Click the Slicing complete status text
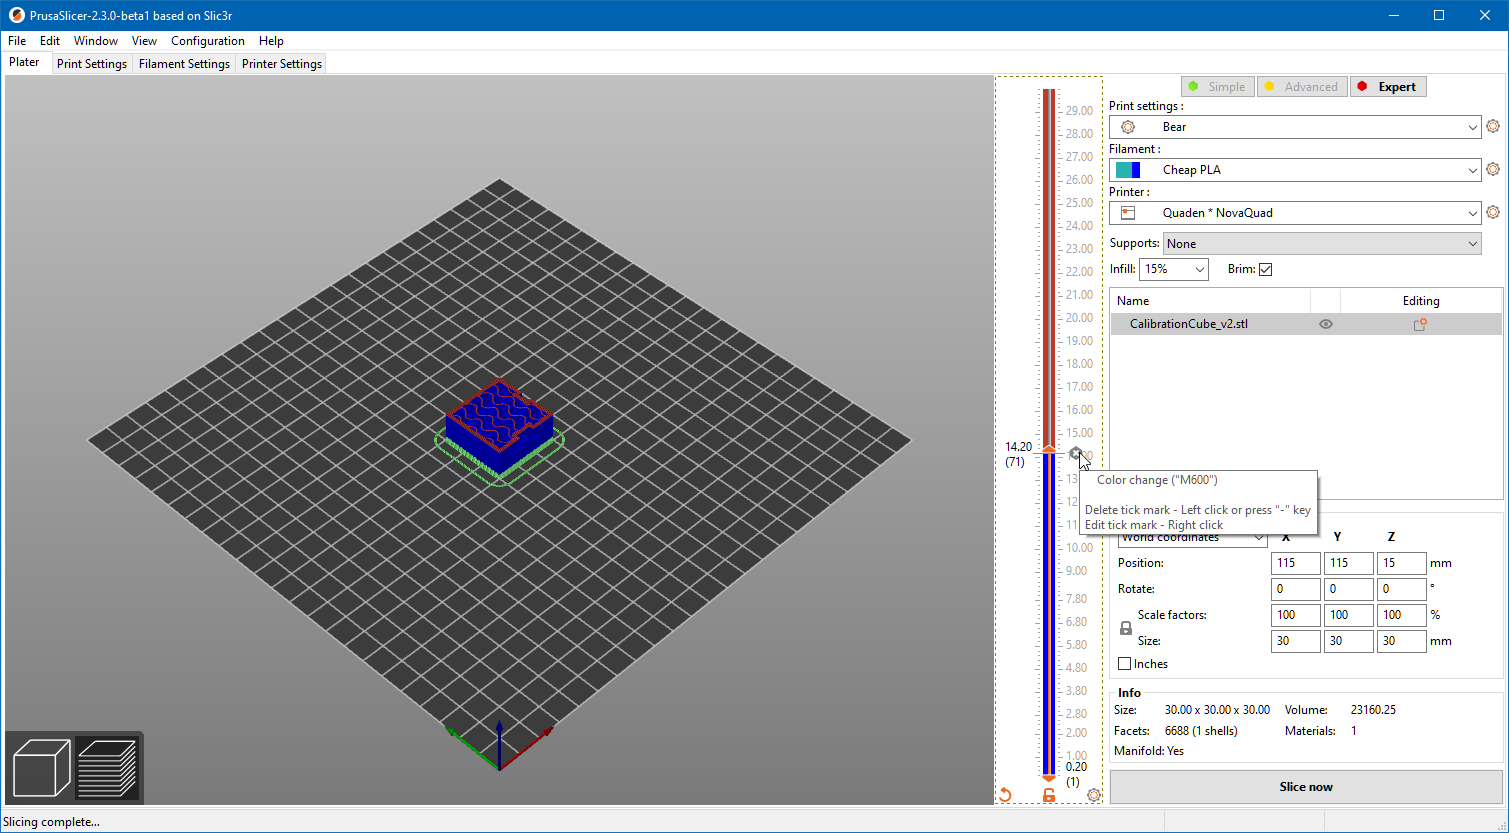 tap(51, 822)
